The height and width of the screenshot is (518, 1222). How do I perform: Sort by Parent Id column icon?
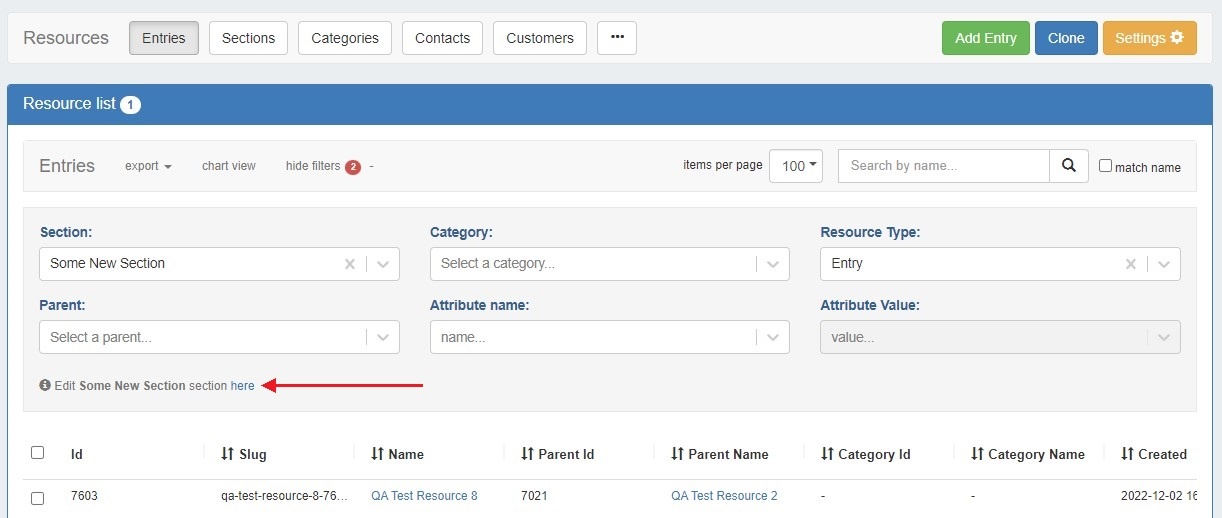pyautogui.click(x=527, y=454)
